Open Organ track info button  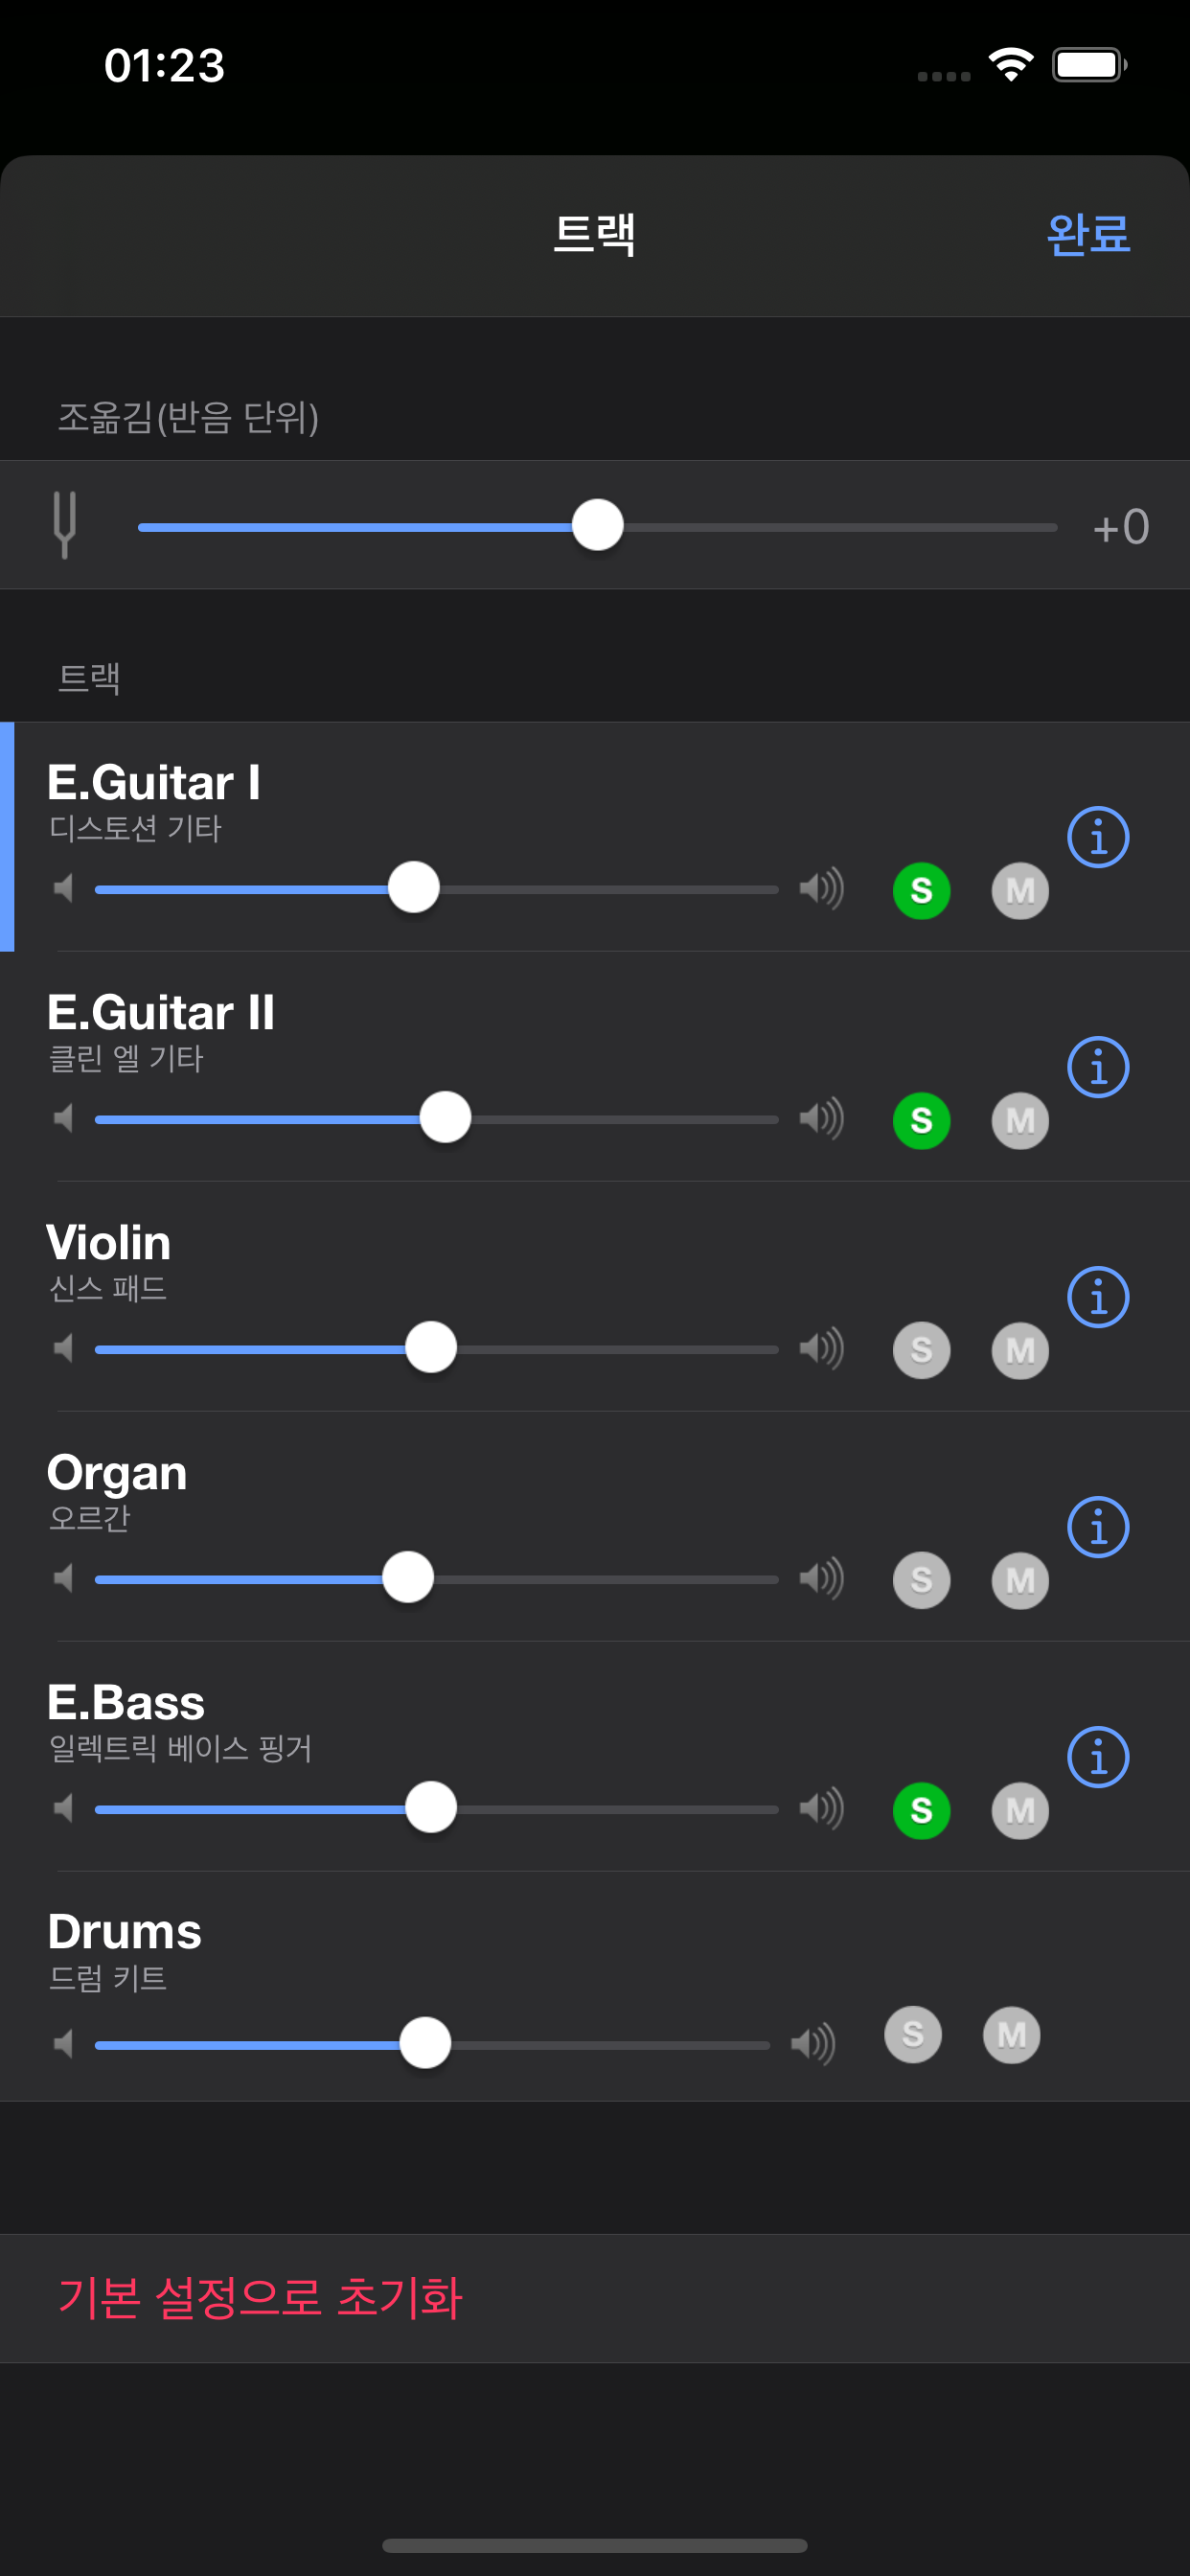(x=1098, y=1527)
